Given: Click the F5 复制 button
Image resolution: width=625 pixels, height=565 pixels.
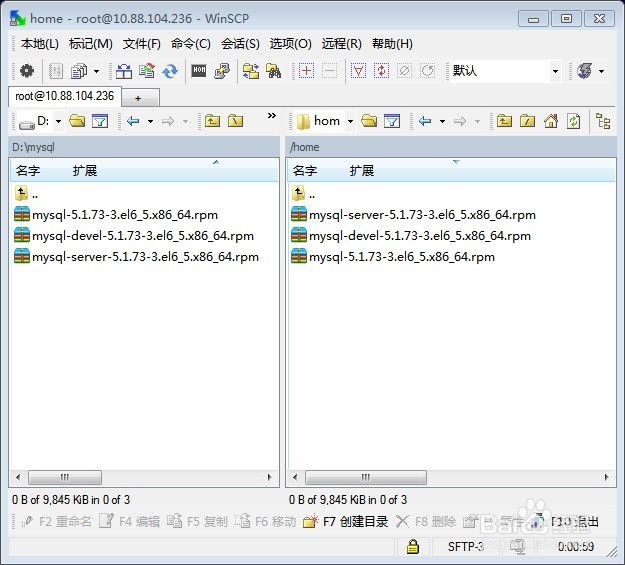Looking at the screenshot, I should 197,522.
